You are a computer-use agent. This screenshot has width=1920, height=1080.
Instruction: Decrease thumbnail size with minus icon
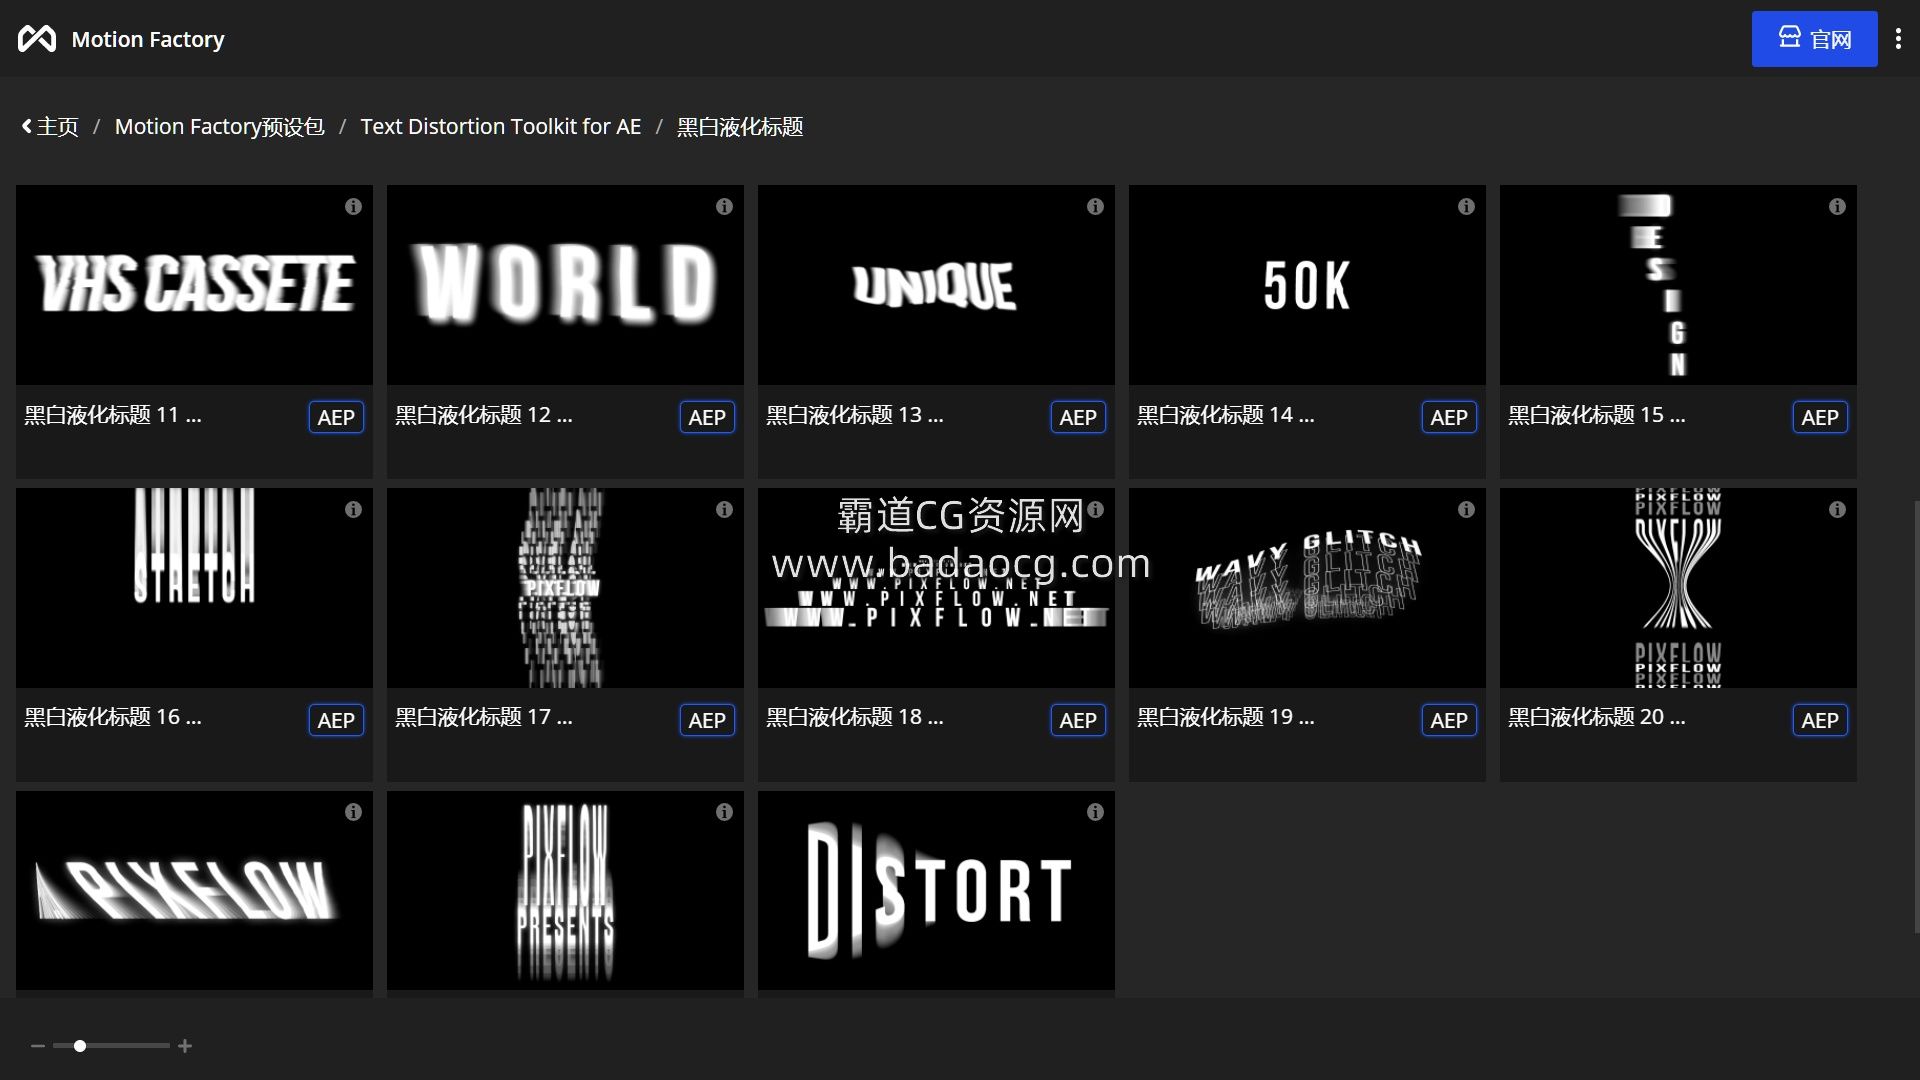pos(38,1046)
